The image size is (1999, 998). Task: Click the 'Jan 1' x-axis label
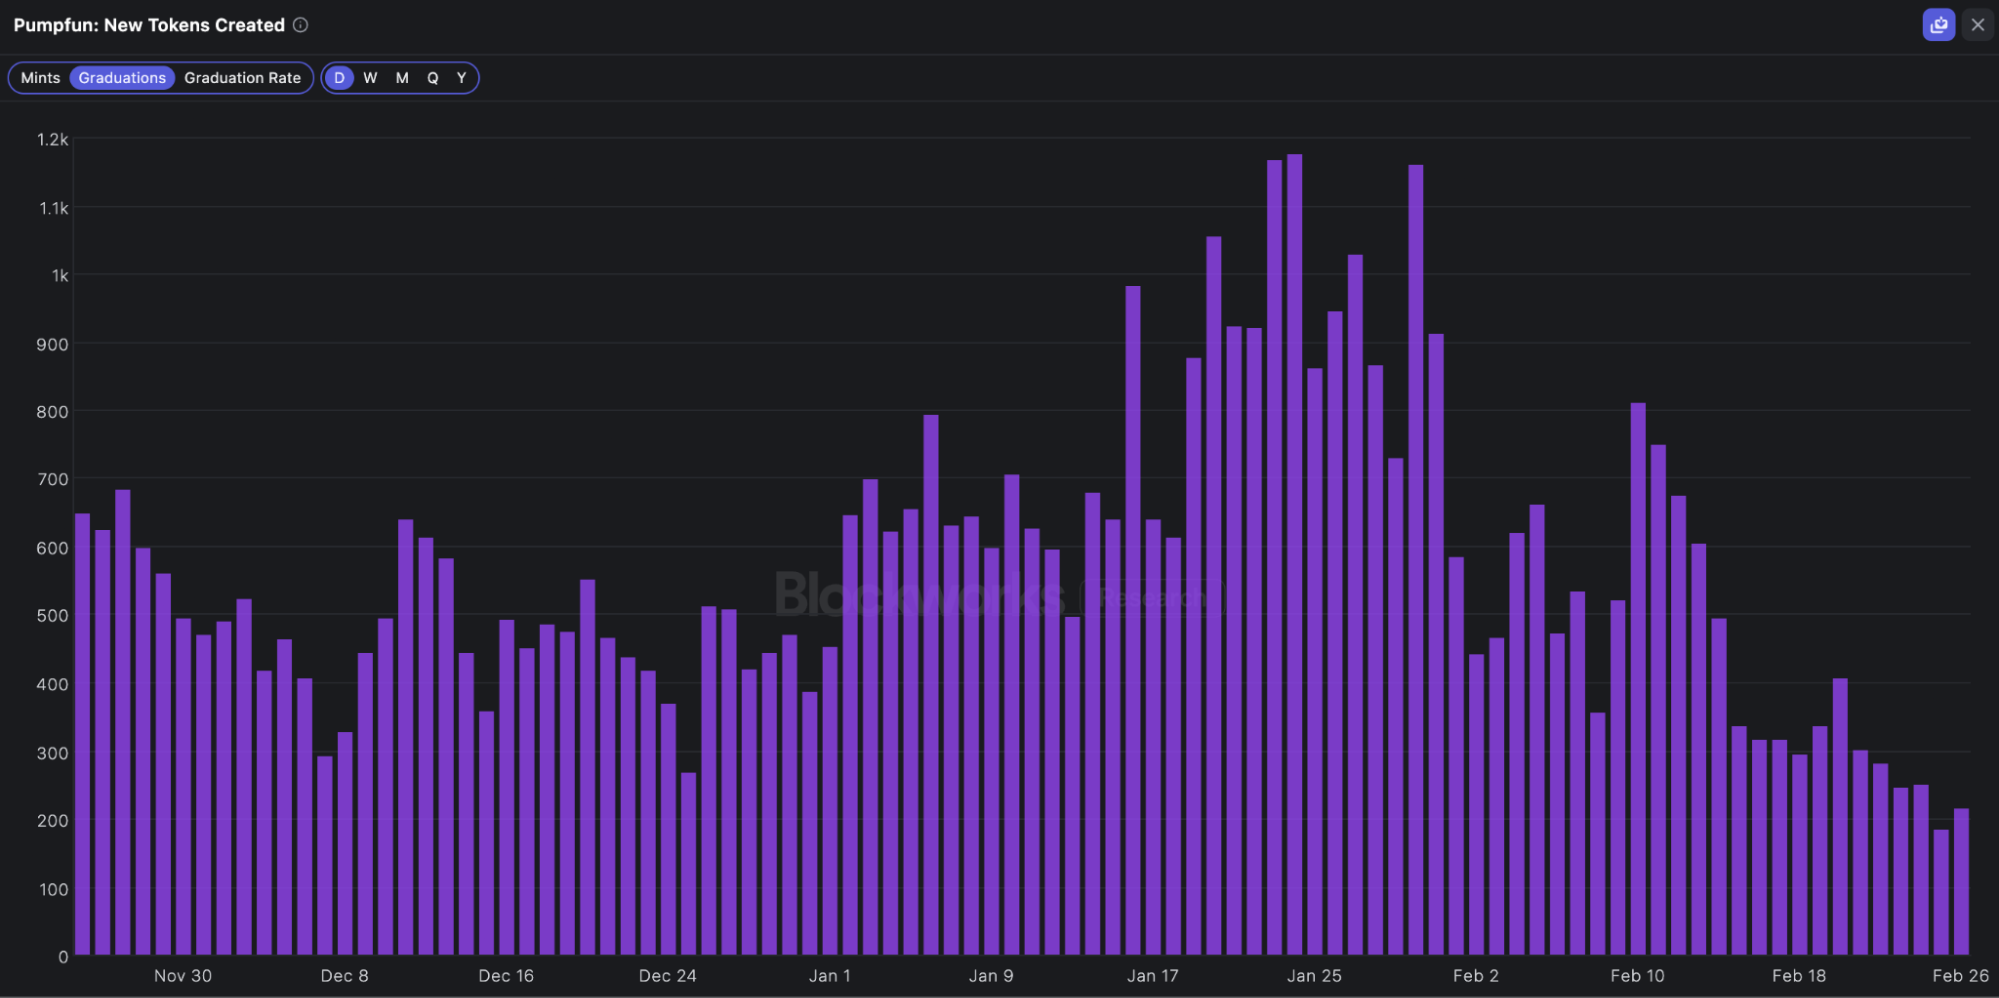[830, 976]
